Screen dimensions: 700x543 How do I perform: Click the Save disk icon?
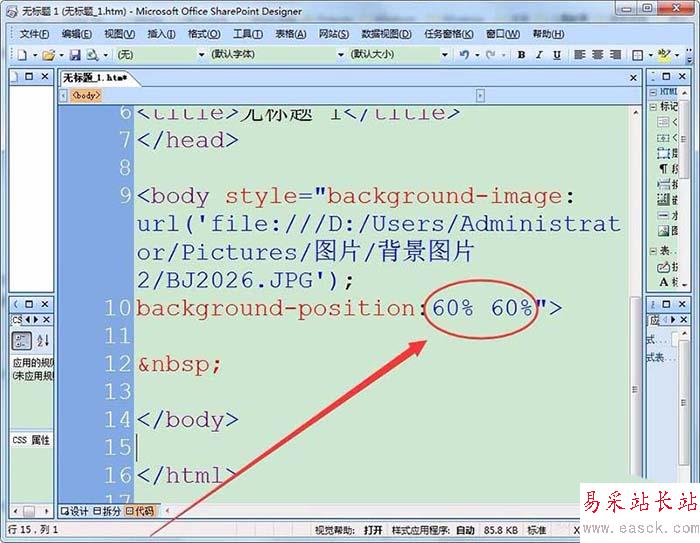click(75, 55)
